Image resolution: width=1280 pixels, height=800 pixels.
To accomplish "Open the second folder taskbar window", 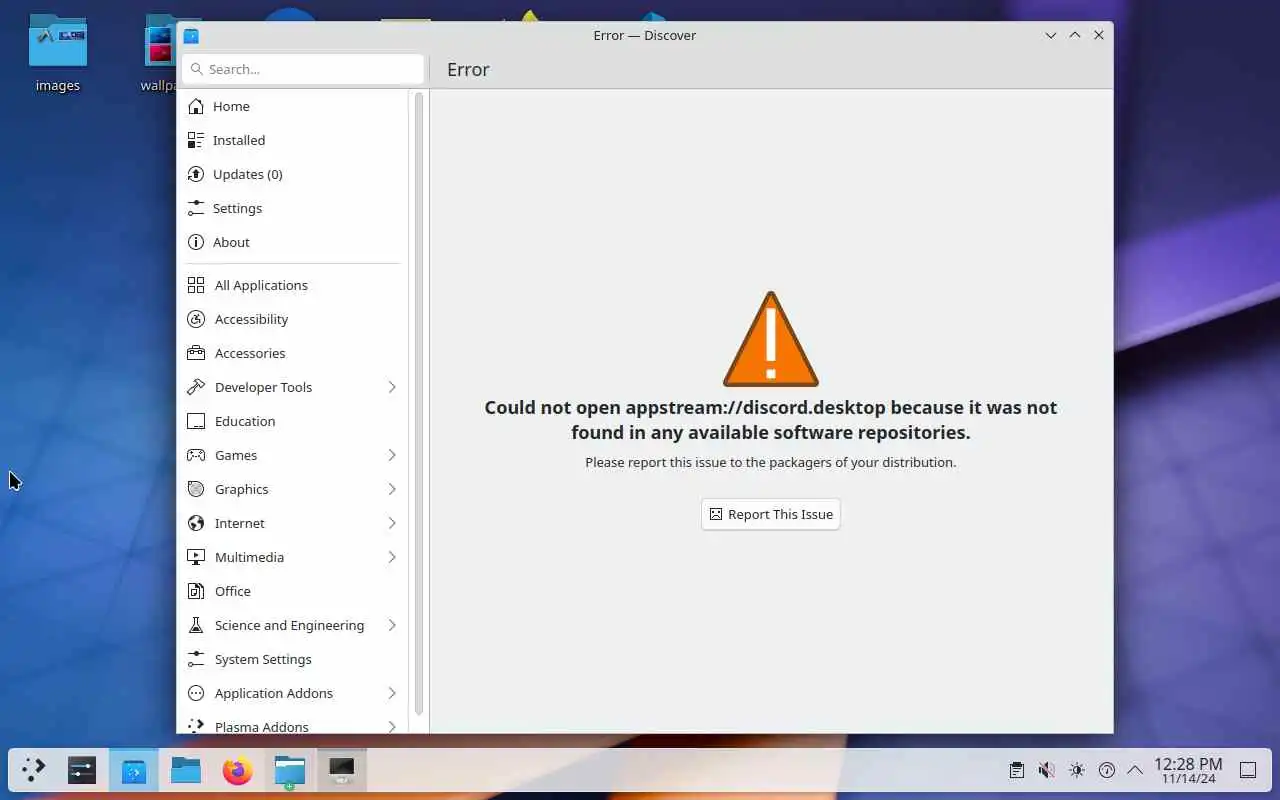I will point(290,770).
